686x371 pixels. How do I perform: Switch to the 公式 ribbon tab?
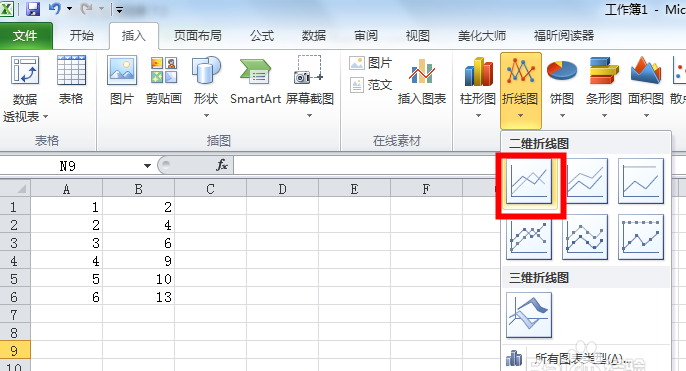(262, 35)
